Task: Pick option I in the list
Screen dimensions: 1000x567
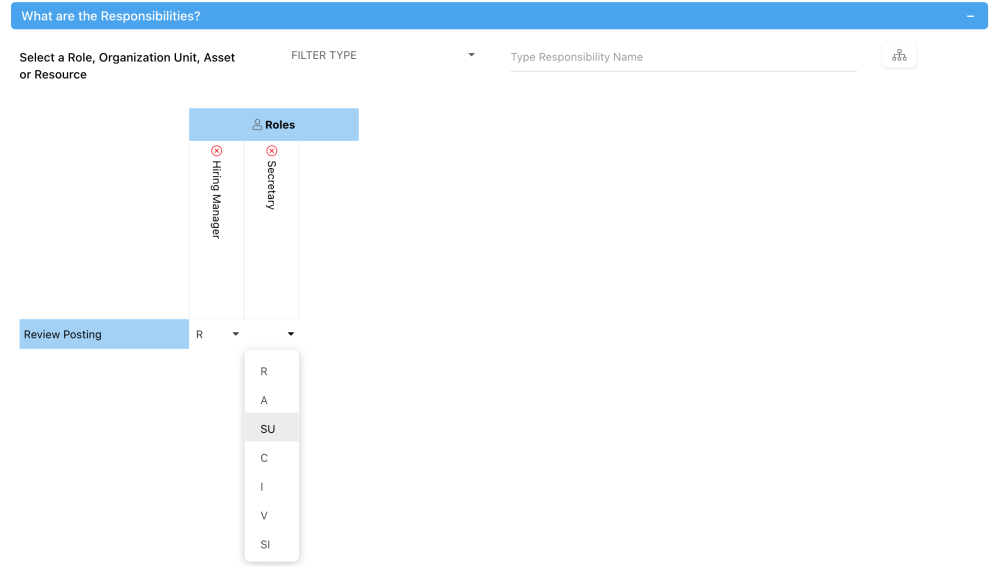Action: (x=272, y=487)
